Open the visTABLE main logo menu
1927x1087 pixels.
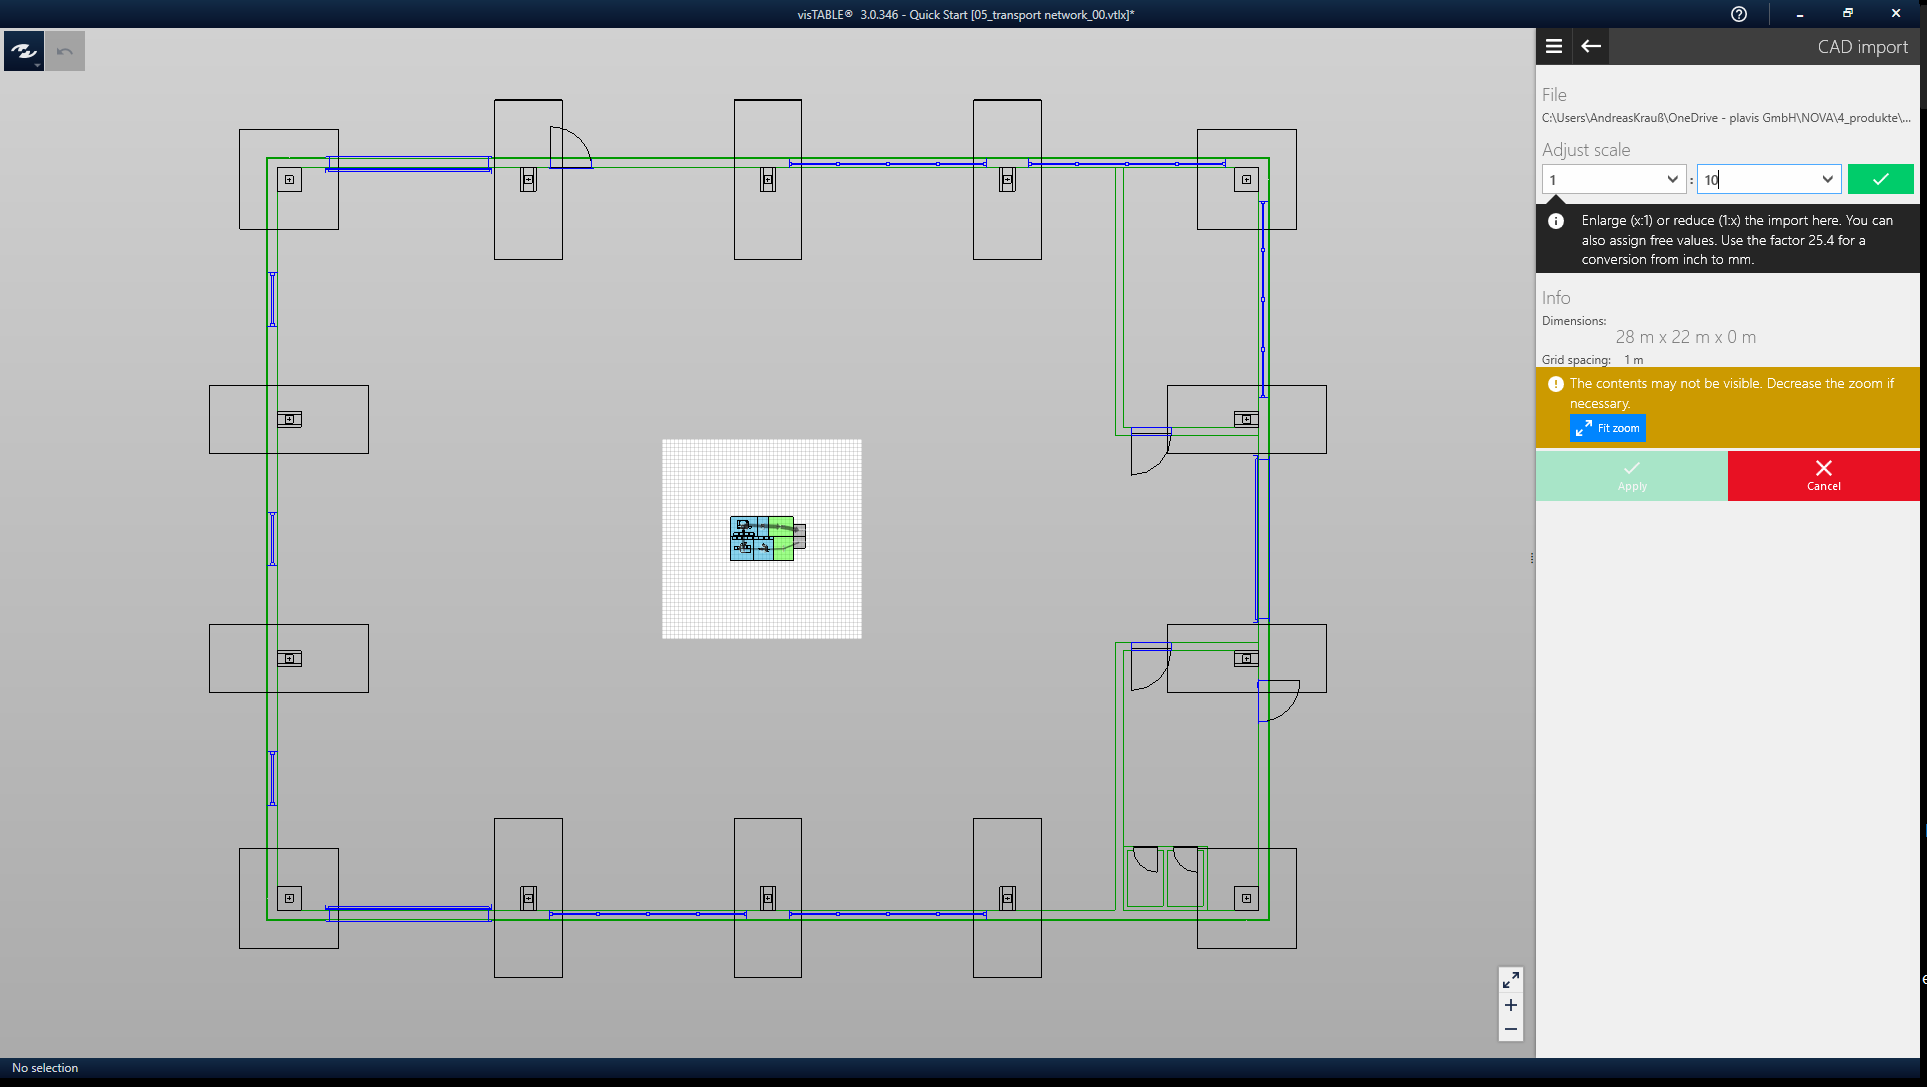tap(23, 50)
